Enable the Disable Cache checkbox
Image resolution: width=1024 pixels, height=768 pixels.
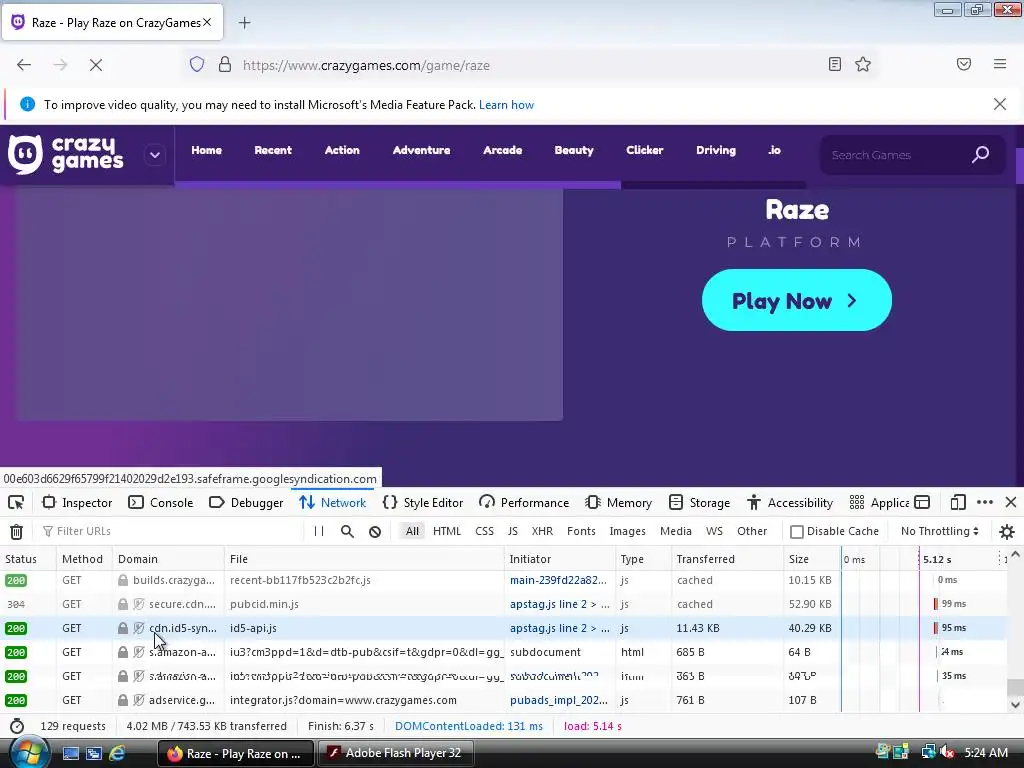pyautogui.click(x=797, y=532)
